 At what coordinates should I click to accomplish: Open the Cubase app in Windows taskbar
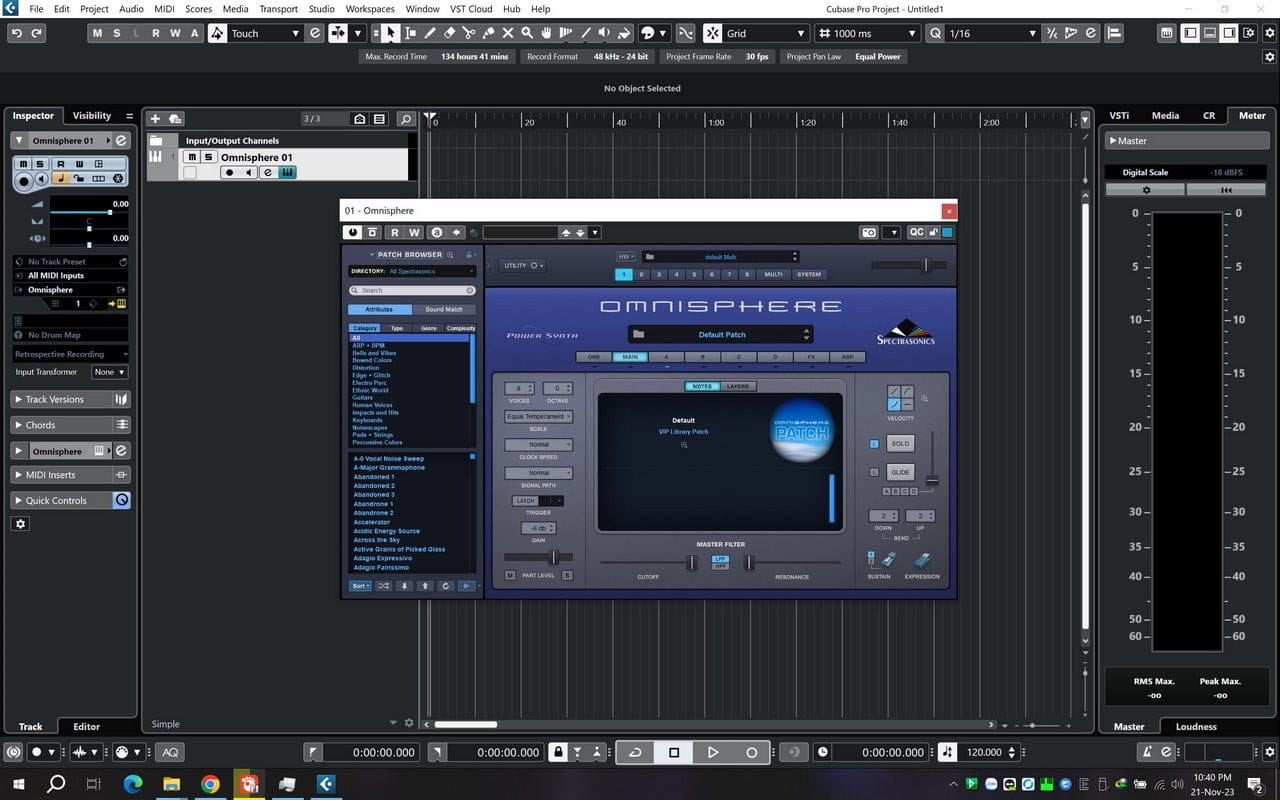[x=326, y=784]
